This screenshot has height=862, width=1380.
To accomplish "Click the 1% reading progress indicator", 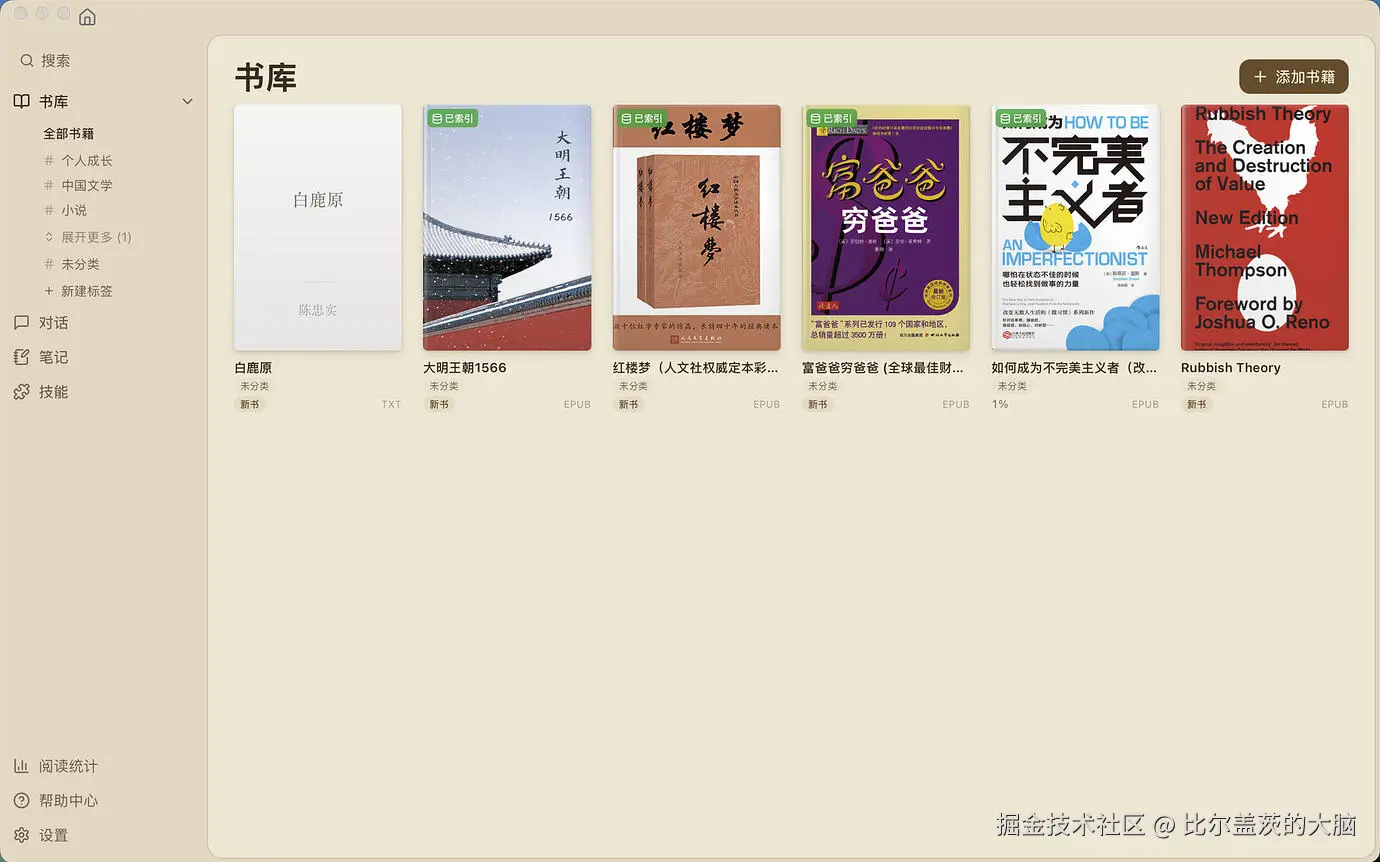I will coord(1001,405).
